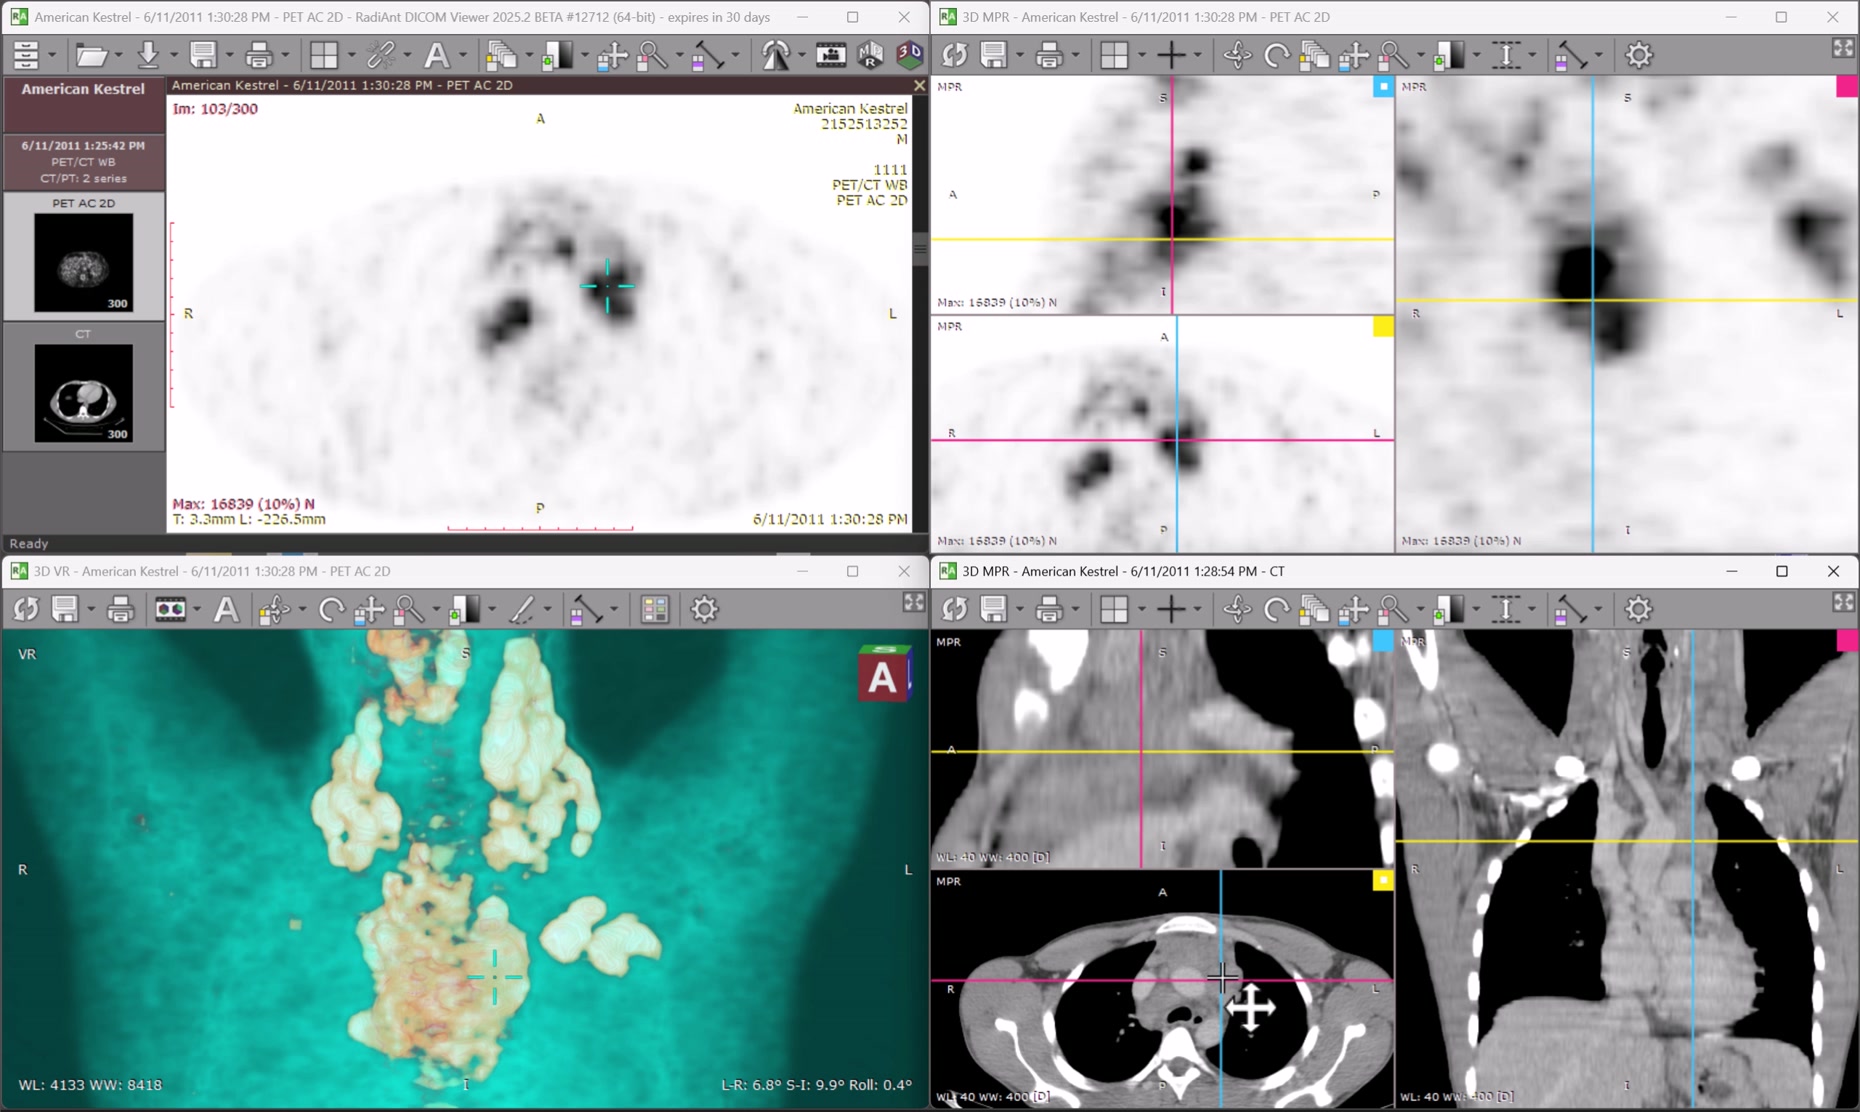The width and height of the screenshot is (1860, 1112).
Task: Toggle full screen in the CT 3D MPR window
Action: click(1843, 602)
